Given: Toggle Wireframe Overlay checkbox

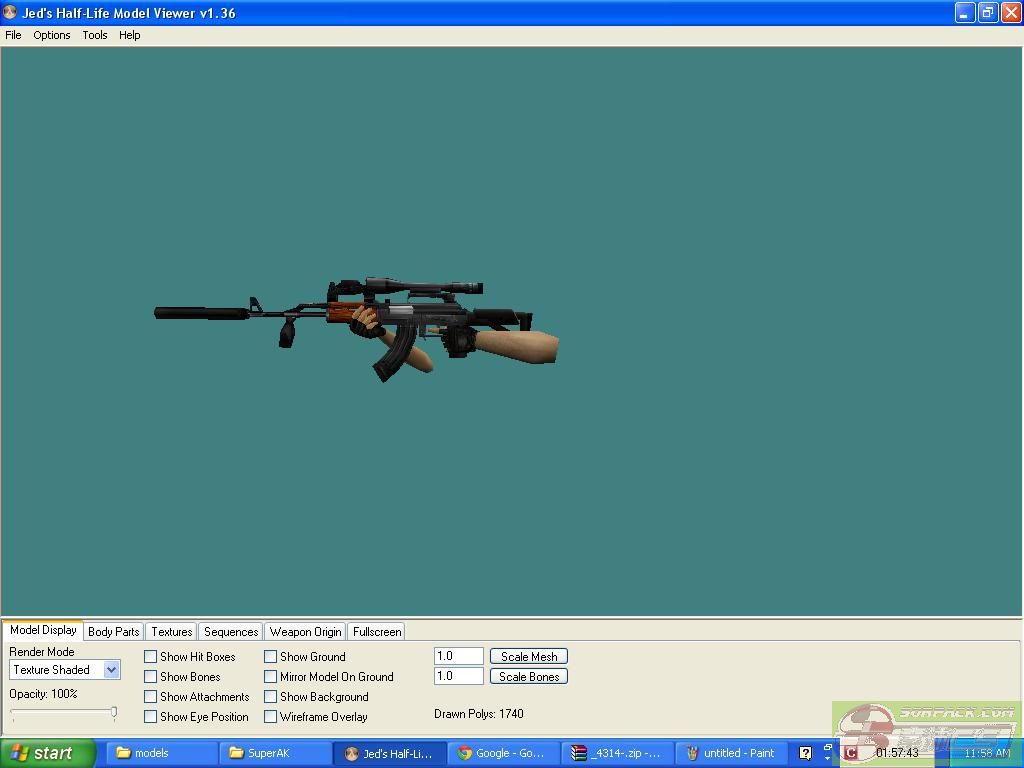Looking at the screenshot, I should point(270,717).
